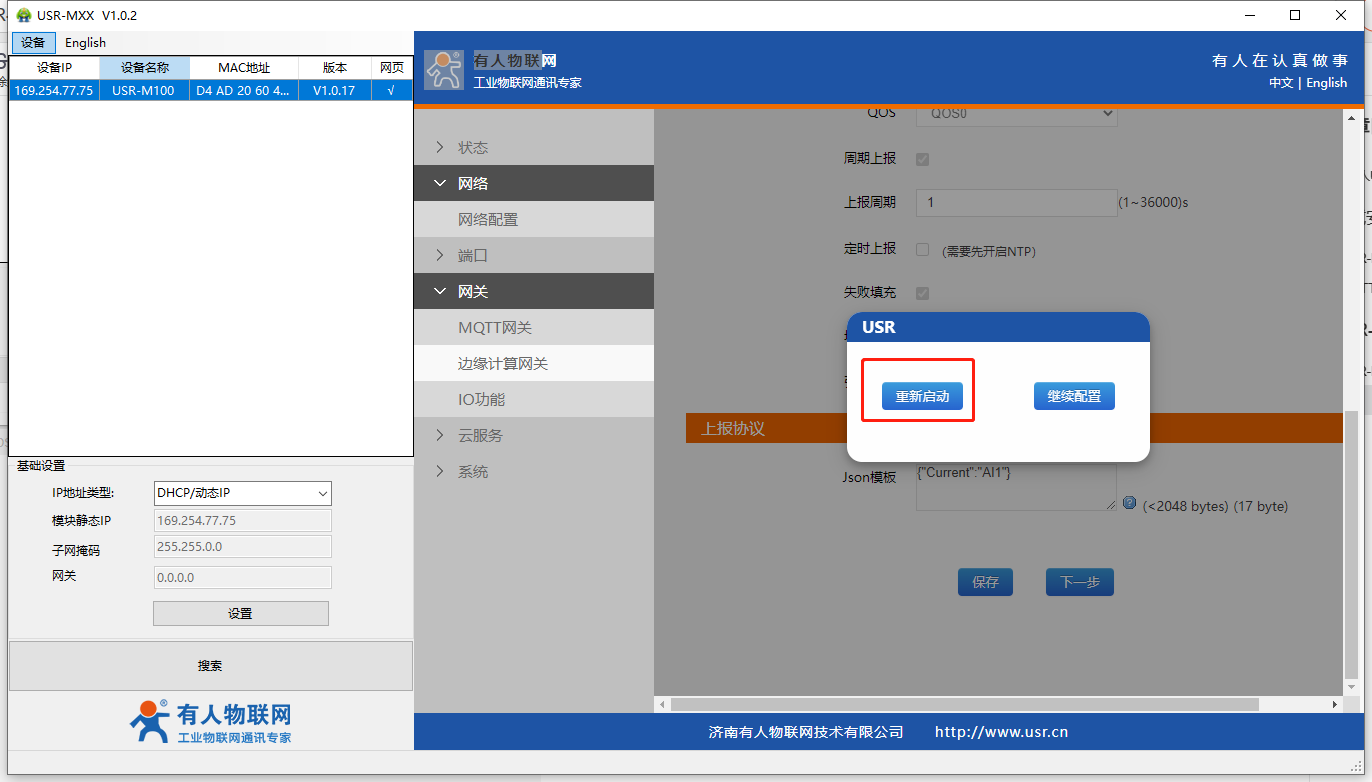Click the 搜索 button
Image resolution: width=1372 pixels, height=782 pixels.
click(210, 666)
